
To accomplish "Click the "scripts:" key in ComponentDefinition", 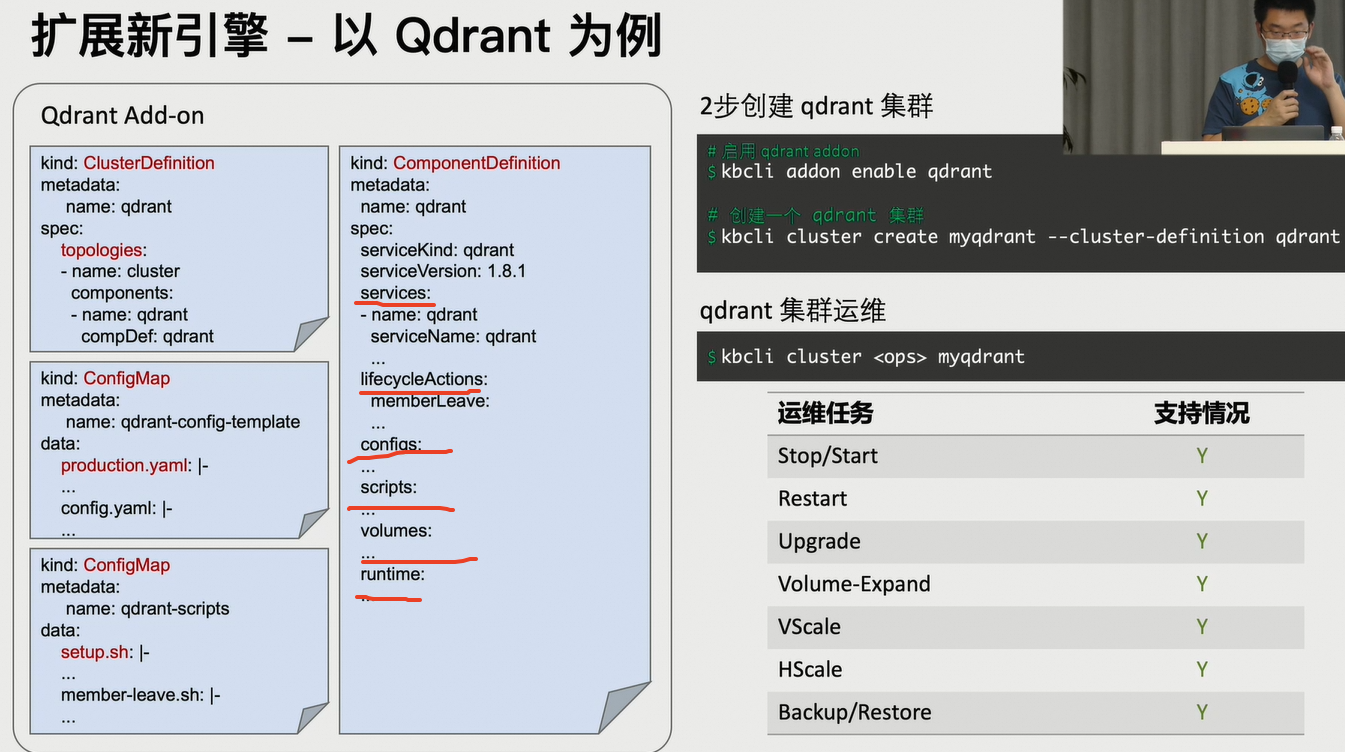I will tap(388, 487).
